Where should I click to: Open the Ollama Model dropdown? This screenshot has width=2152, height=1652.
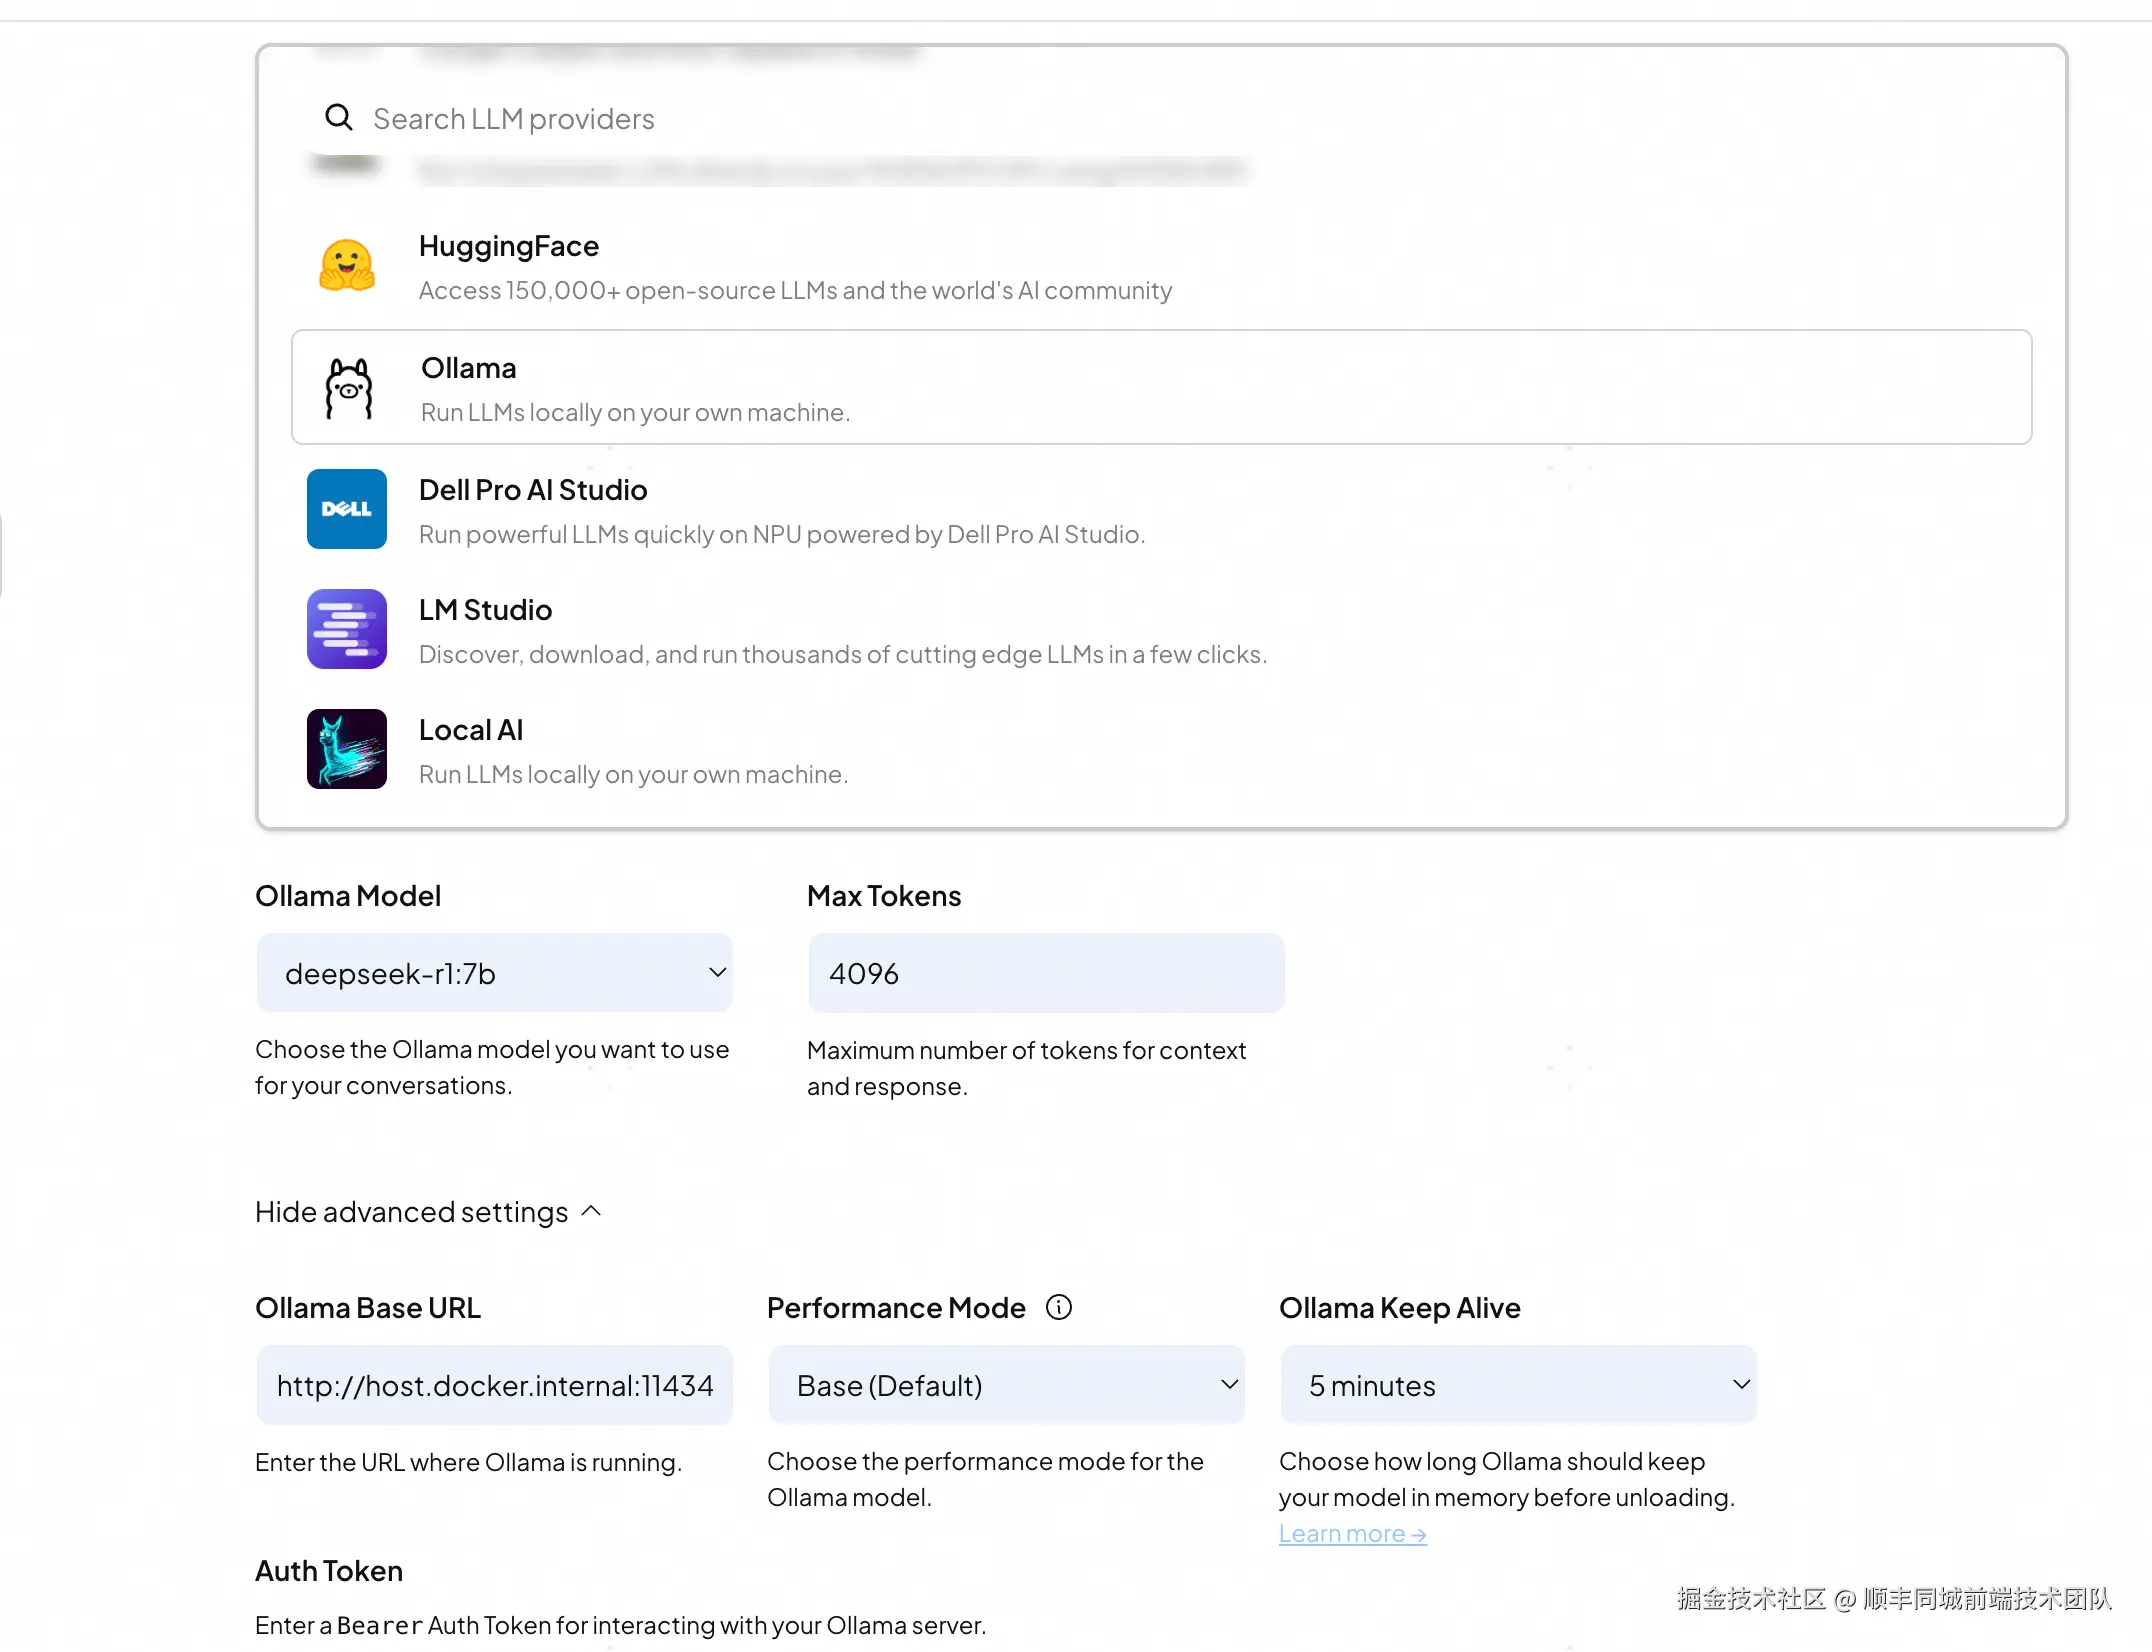click(494, 973)
